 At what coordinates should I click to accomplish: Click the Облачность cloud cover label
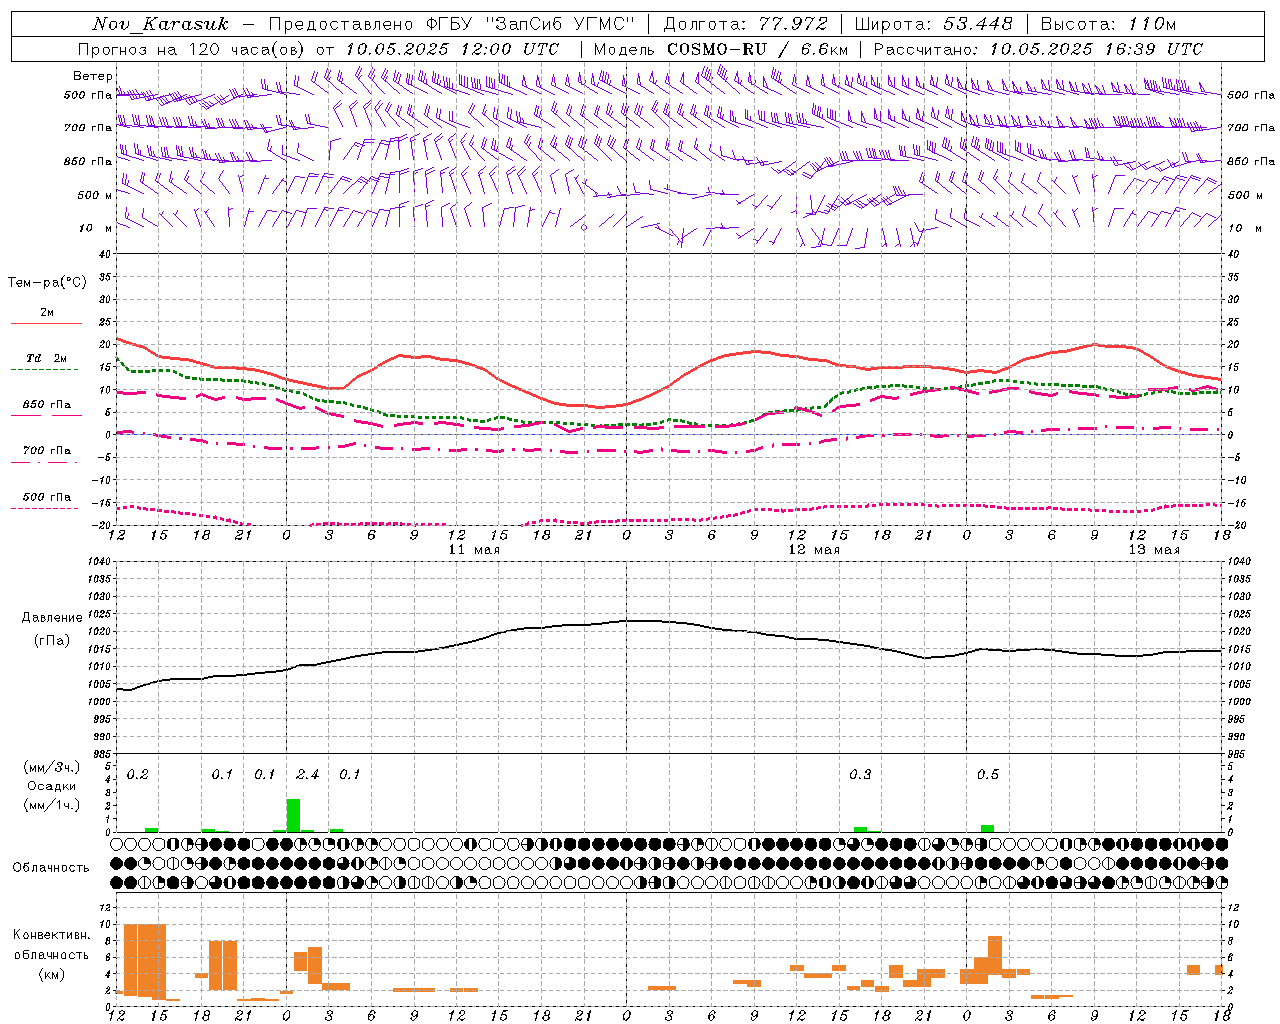point(51,868)
